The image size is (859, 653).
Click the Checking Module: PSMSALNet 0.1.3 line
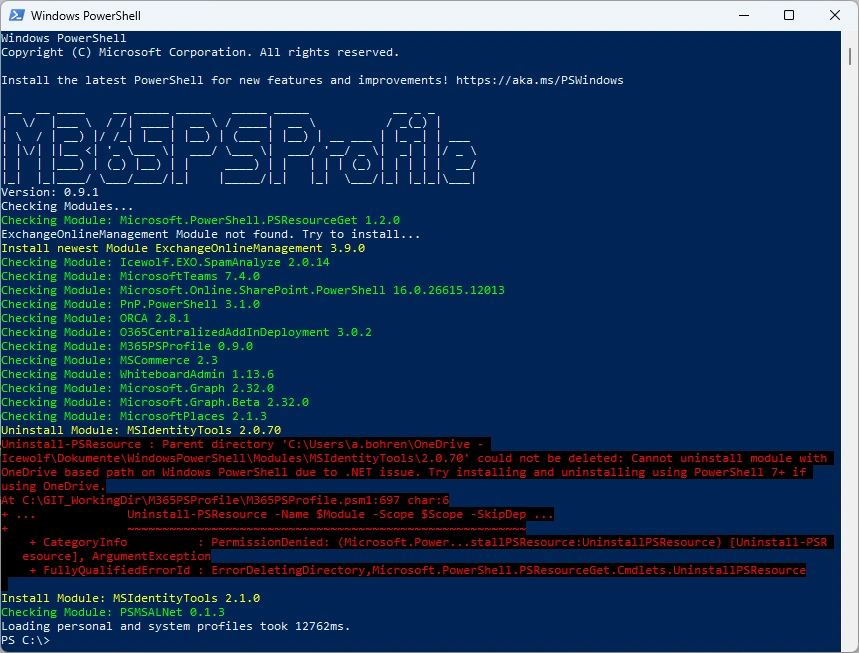click(x=113, y=612)
